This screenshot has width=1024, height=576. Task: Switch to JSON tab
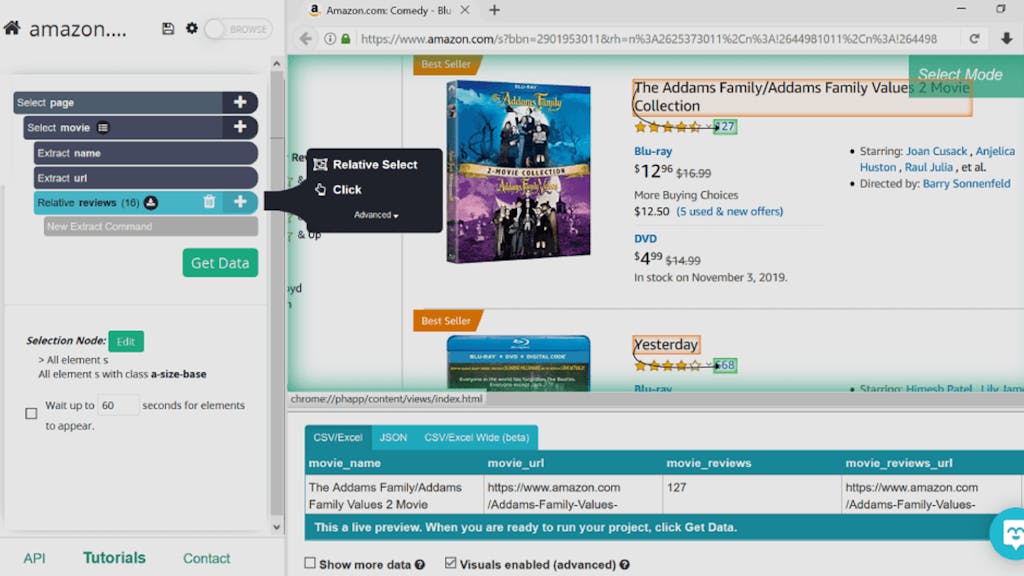click(393, 438)
